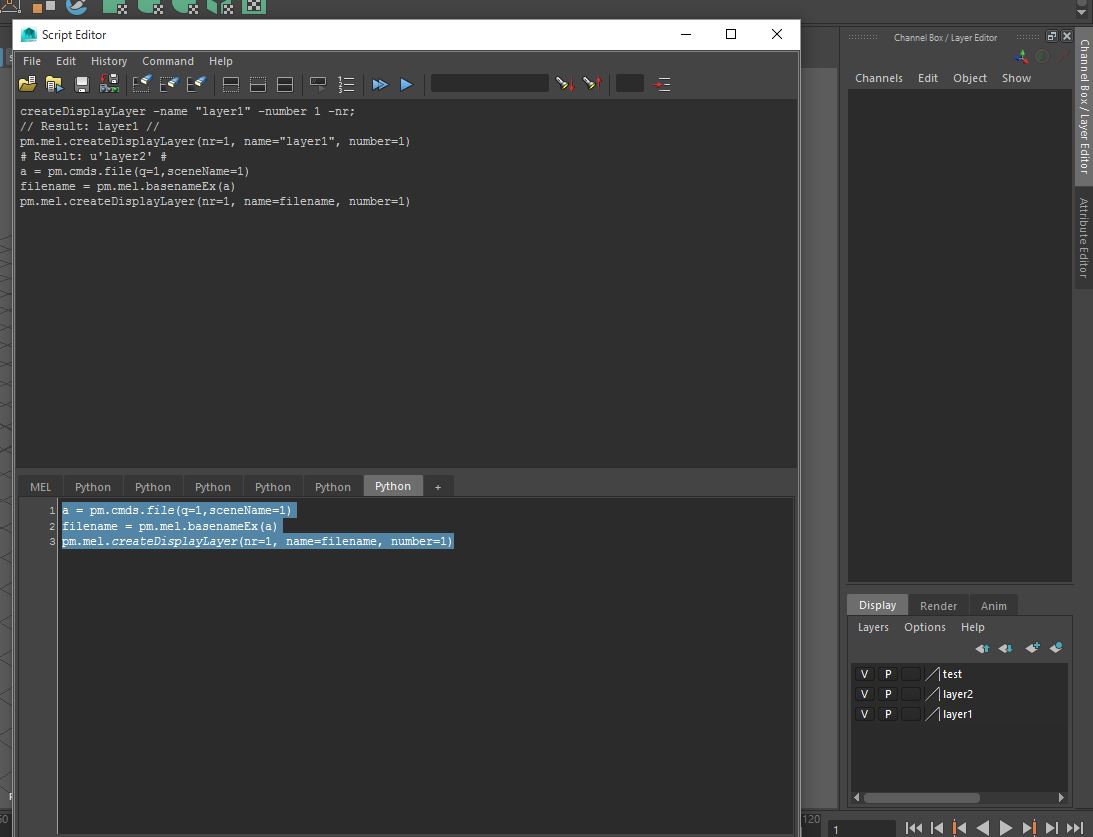This screenshot has height=837, width=1093.
Task: Click the Show Input only layout icon
Action: click(258, 84)
